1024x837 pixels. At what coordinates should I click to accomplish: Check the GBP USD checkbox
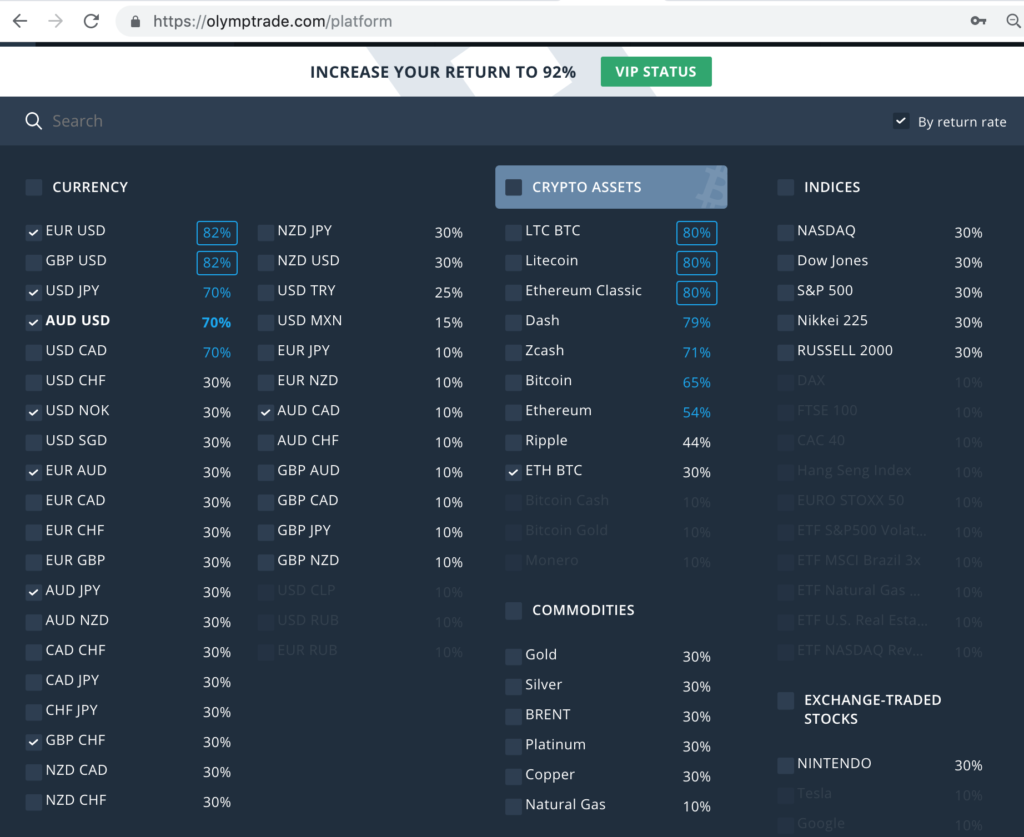(x=33, y=262)
